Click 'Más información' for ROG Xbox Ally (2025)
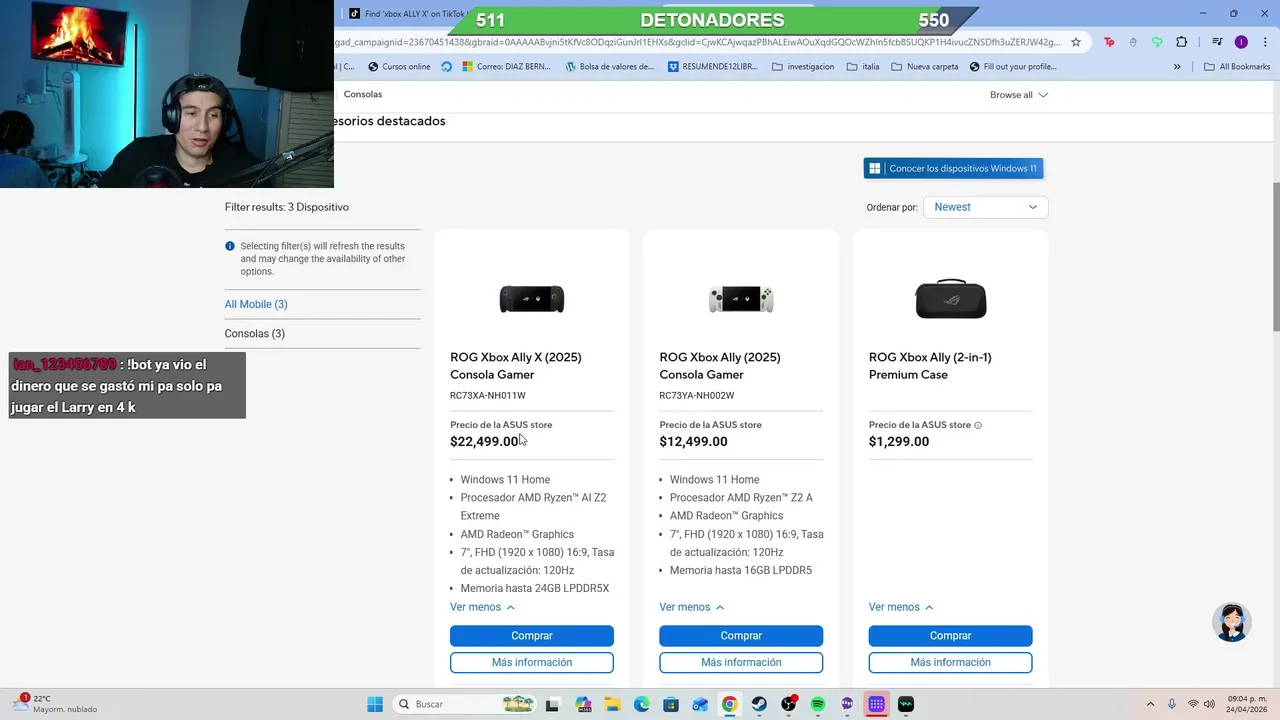1280x720 pixels. 741,663
